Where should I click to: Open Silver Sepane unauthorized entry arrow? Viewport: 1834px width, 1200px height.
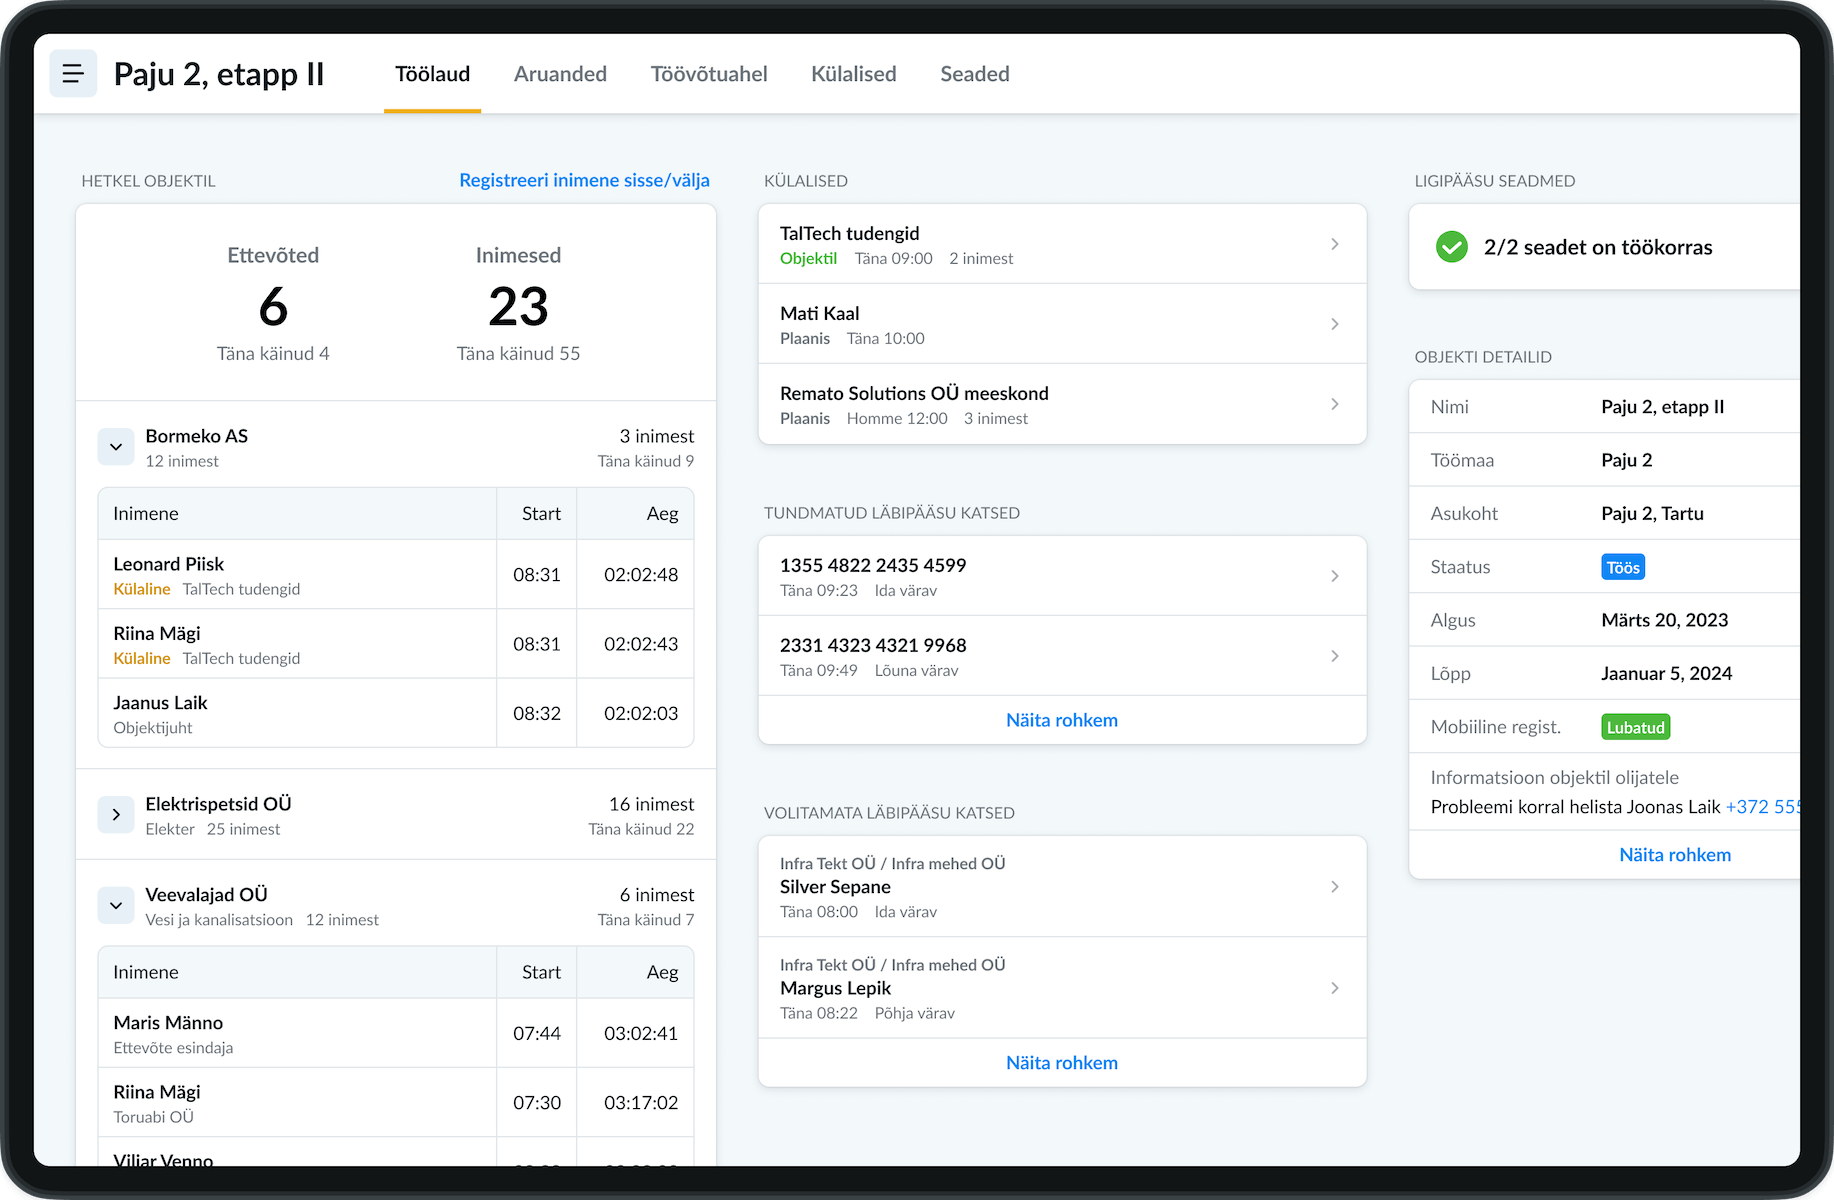click(x=1334, y=887)
